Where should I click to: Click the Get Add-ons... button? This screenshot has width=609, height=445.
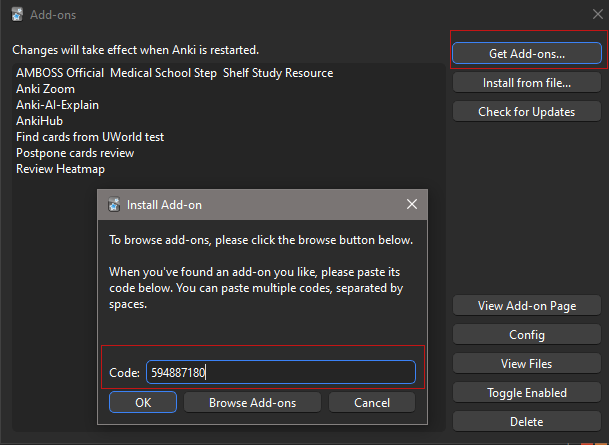(527, 53)
